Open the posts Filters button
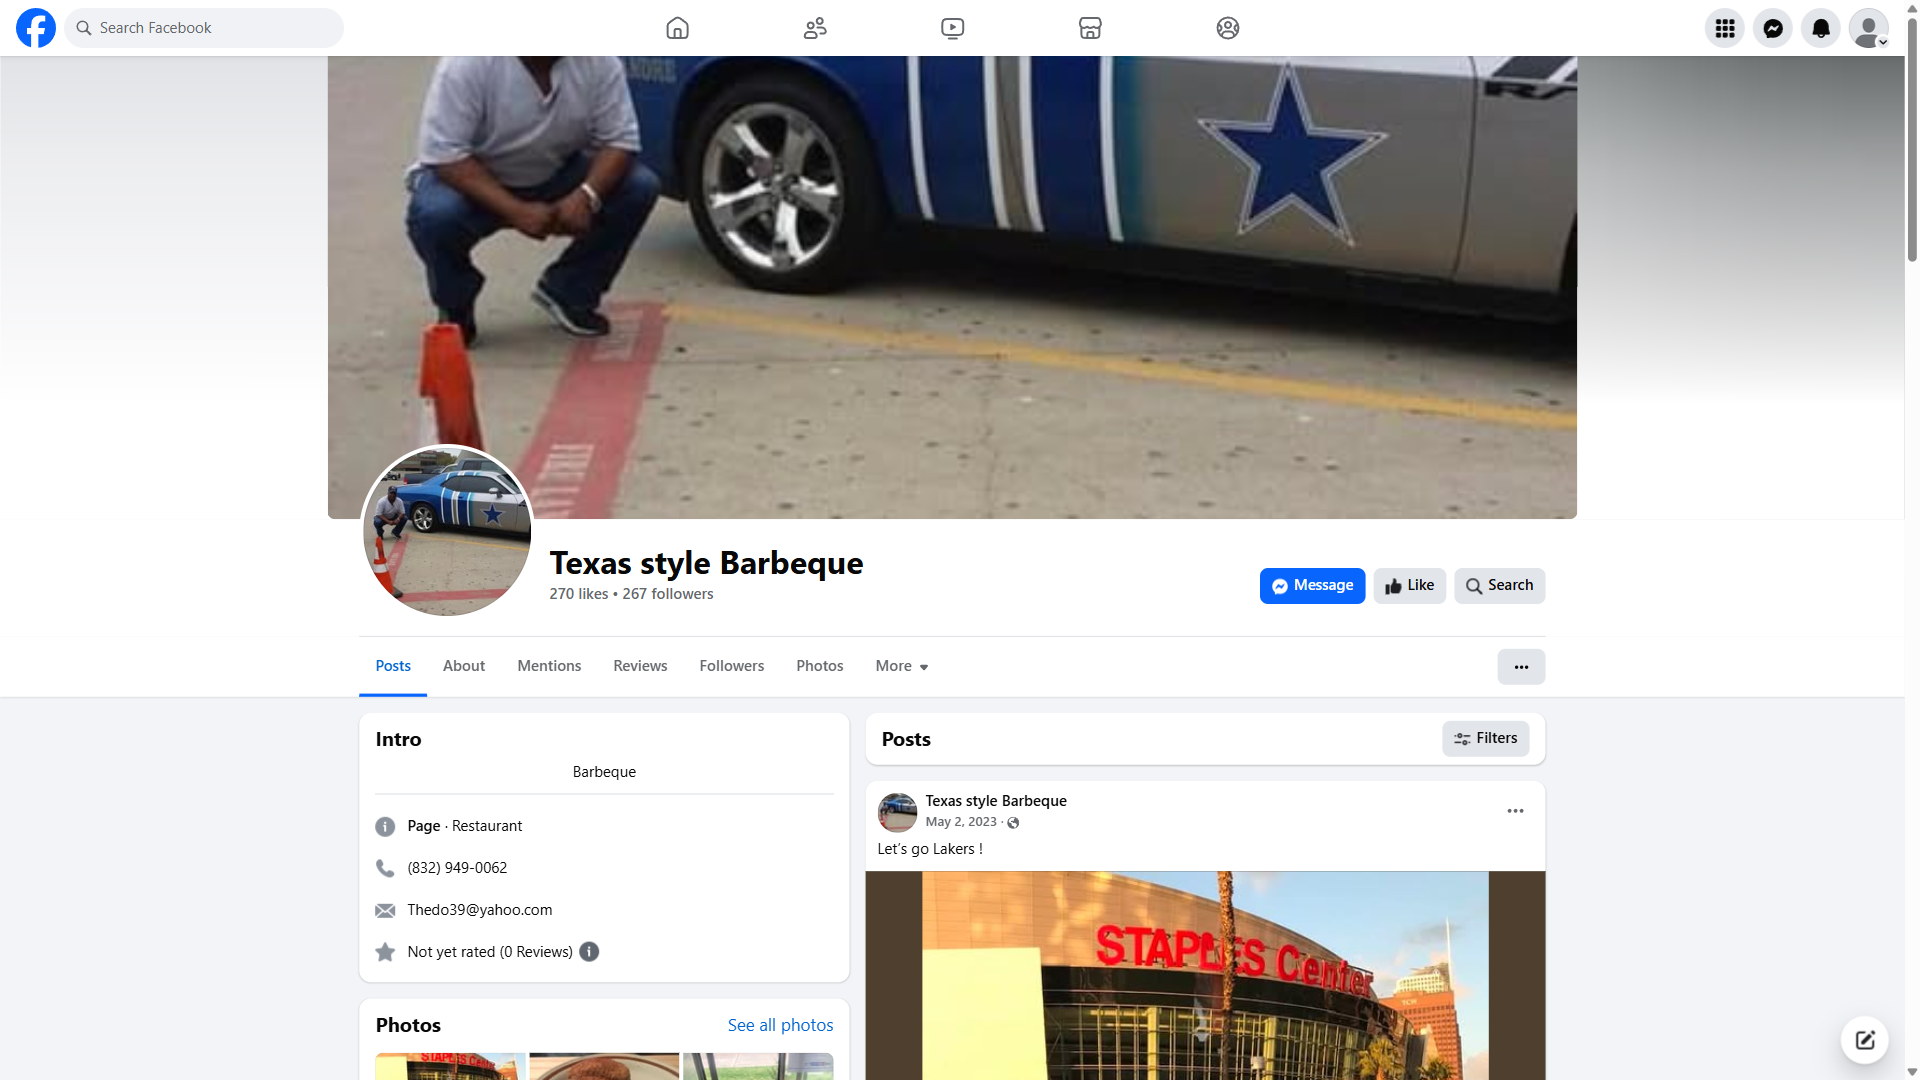Screen dimensions: 1920x1080 pos(1485,739)
